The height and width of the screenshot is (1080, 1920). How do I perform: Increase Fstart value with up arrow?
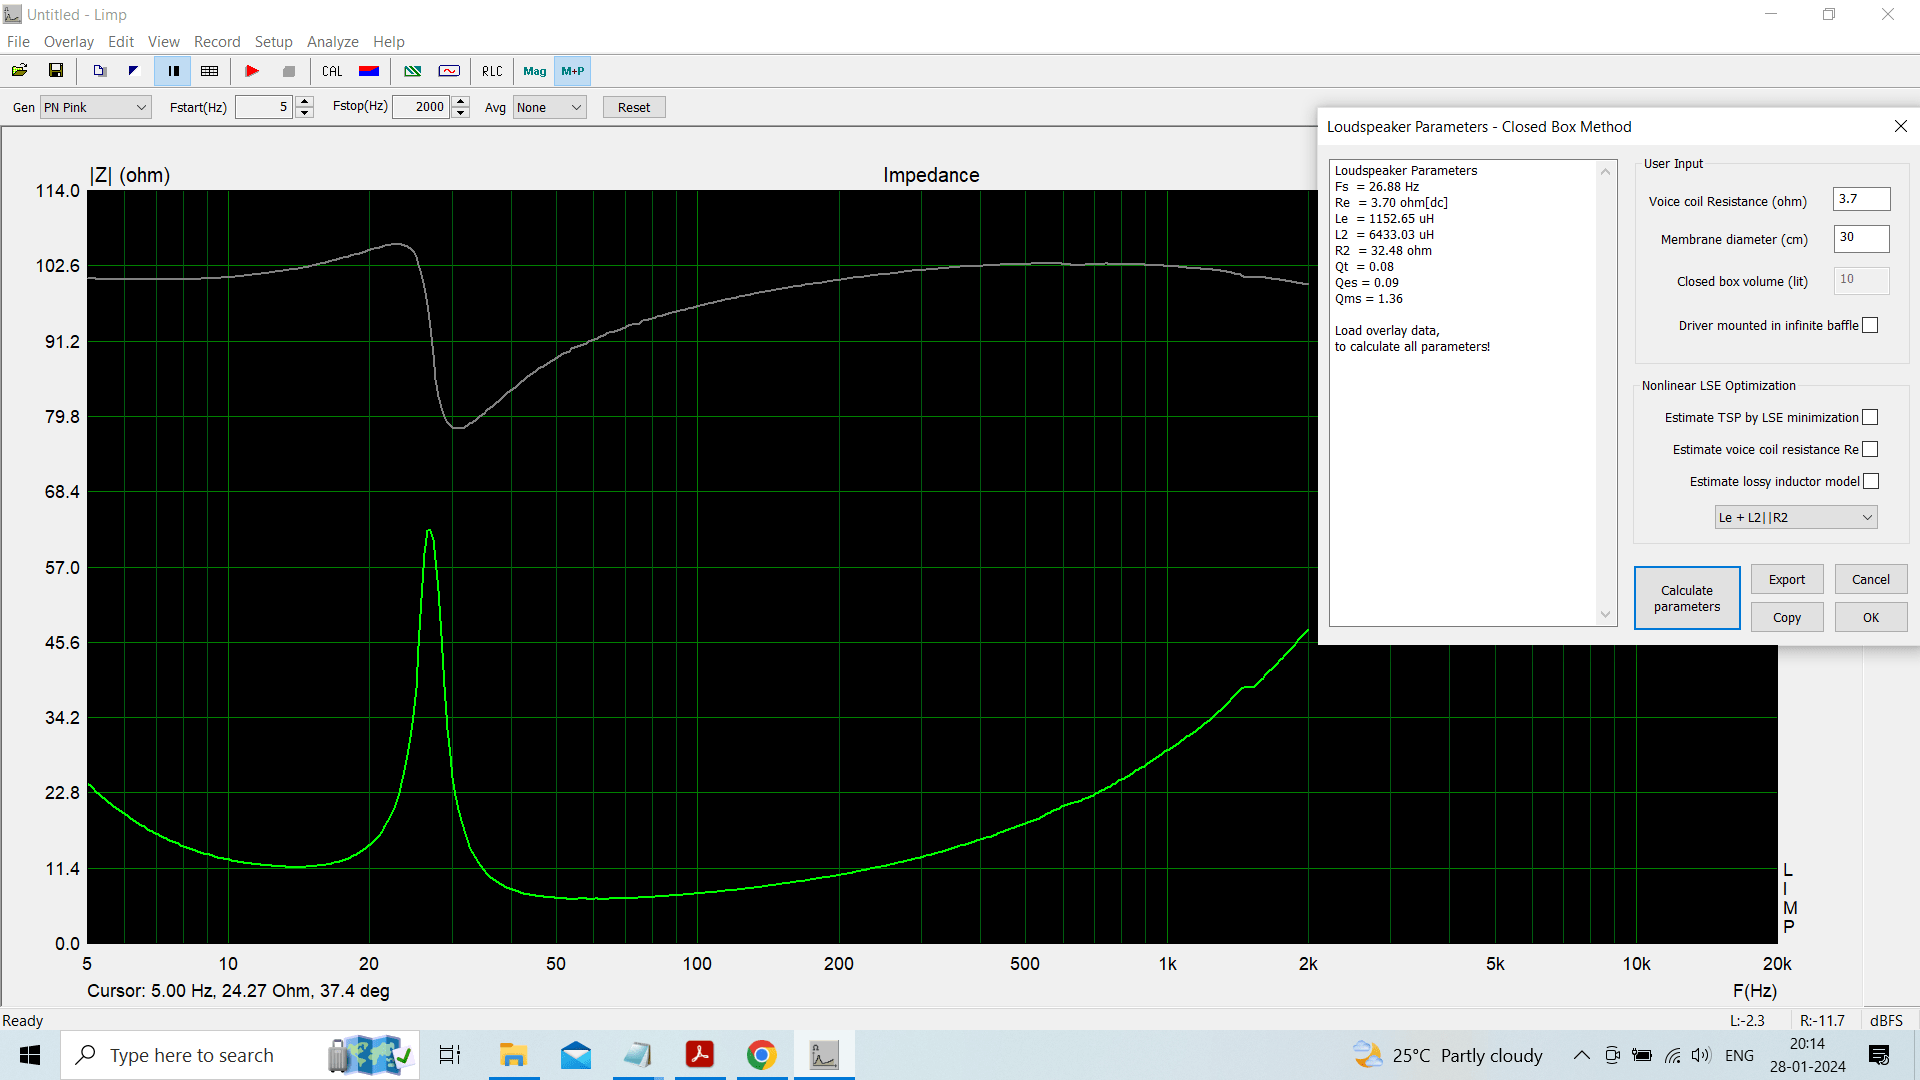point(305,101)
